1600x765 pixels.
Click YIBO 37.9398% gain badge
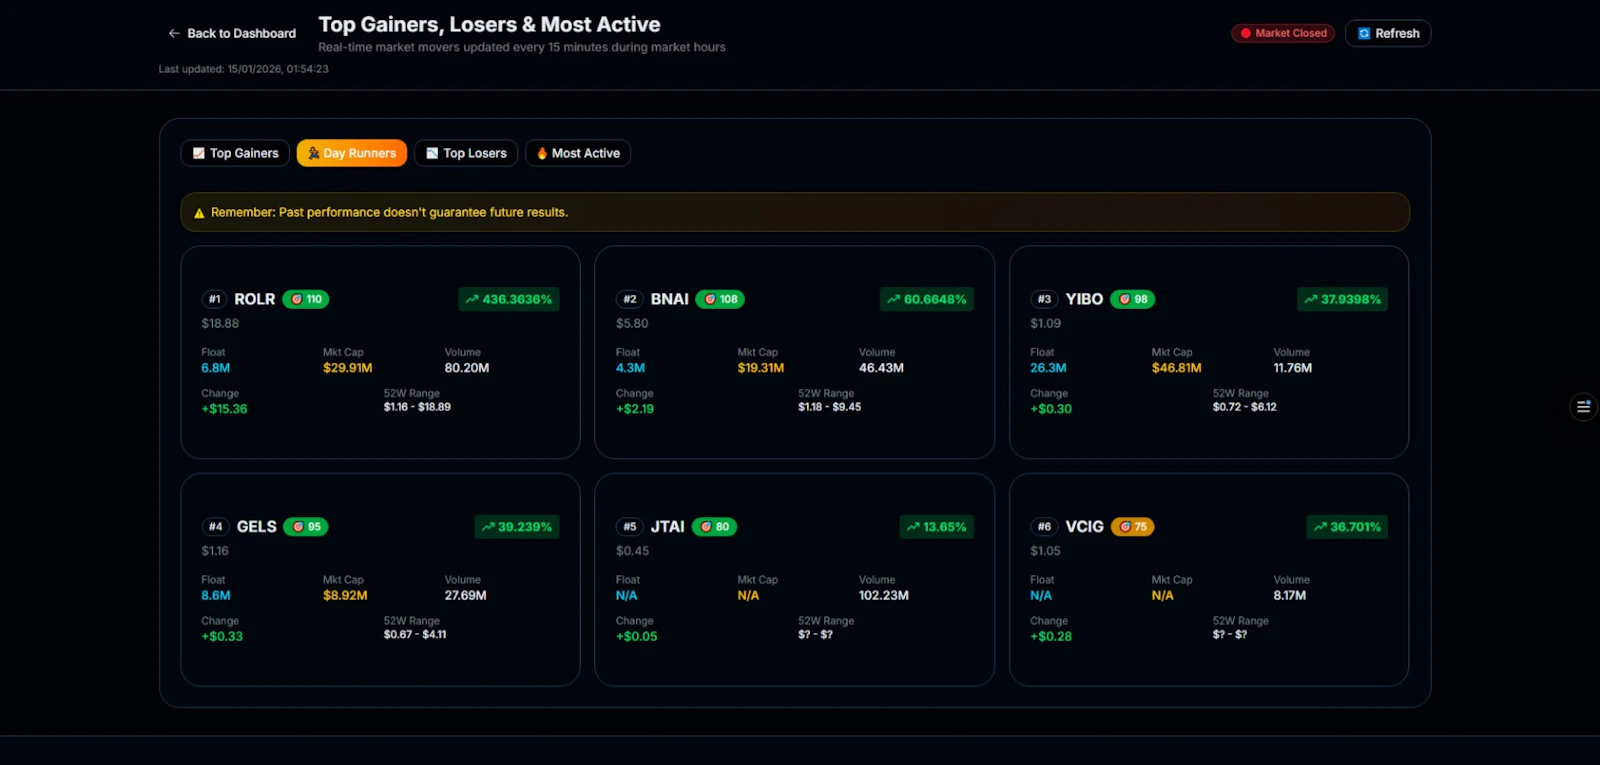[1342, 299]
